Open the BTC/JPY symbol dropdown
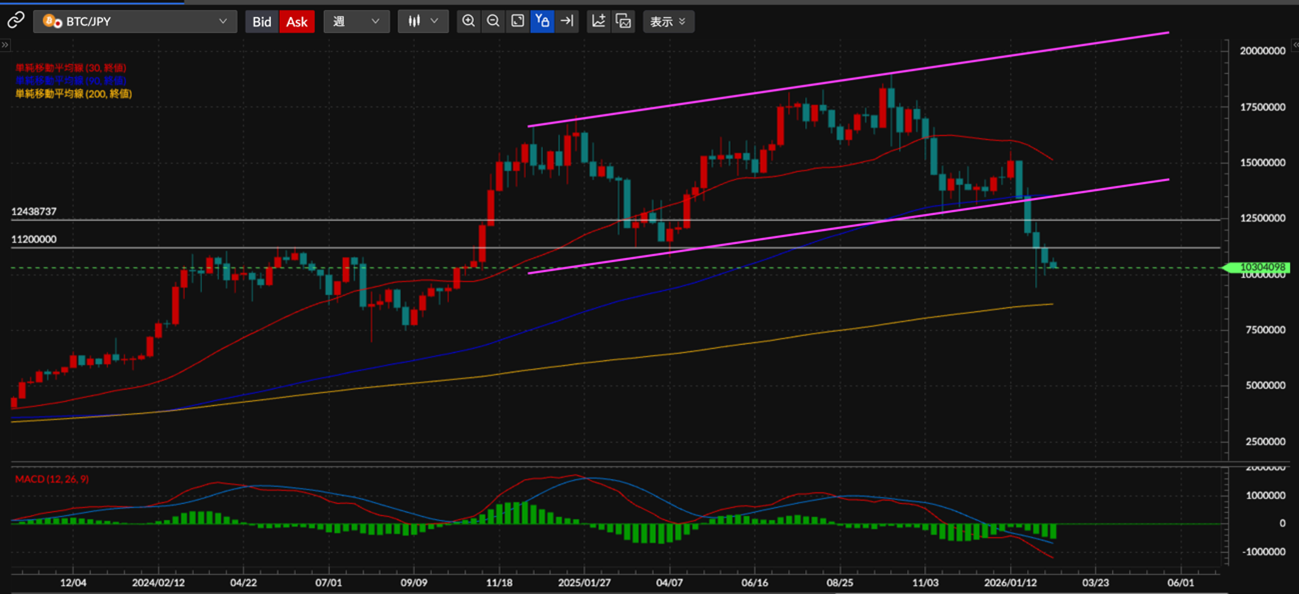This screenshot has width=1299, height=594. tap(135, 21)
